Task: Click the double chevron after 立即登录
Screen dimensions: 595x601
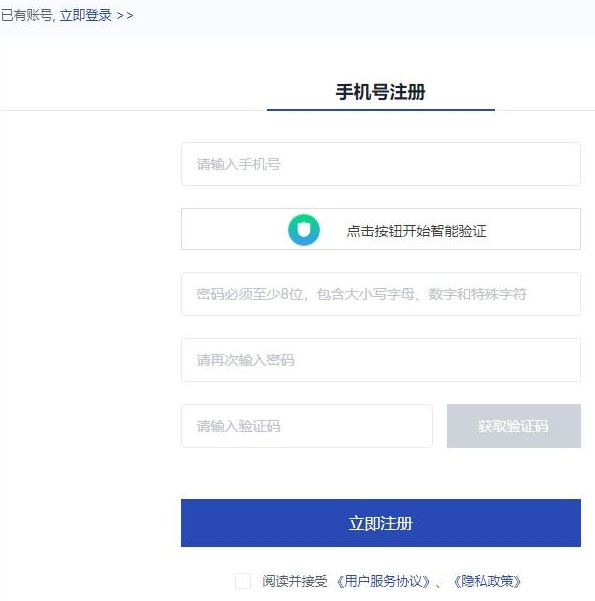Action: [x=125, y=16]
